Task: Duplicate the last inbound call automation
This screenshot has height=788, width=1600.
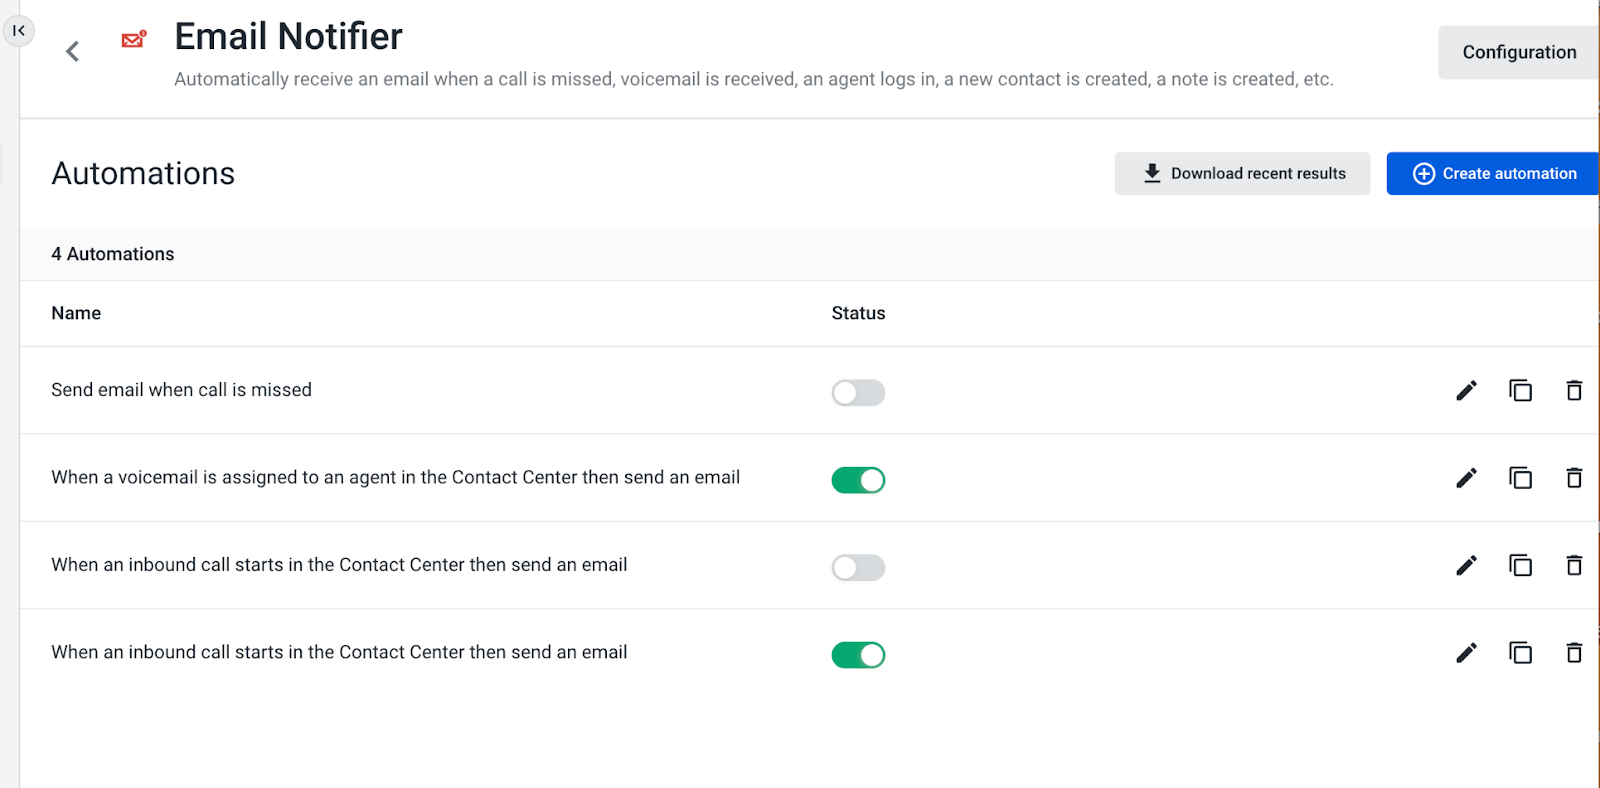Action: click(1520, 653)
